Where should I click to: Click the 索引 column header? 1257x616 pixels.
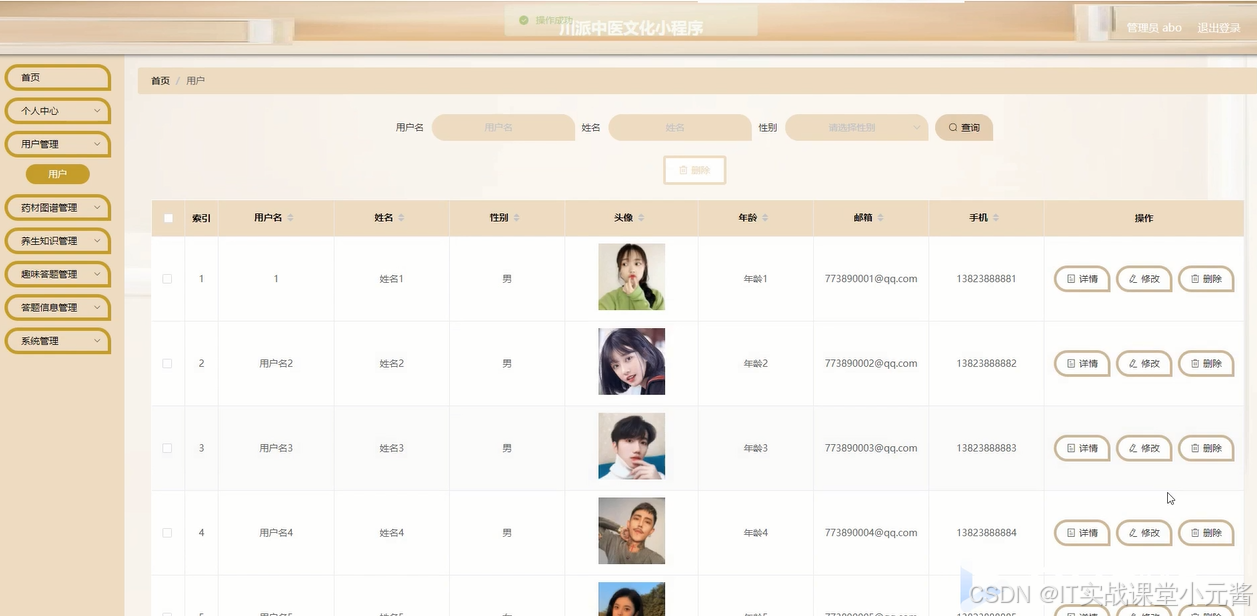coord(201,218)
